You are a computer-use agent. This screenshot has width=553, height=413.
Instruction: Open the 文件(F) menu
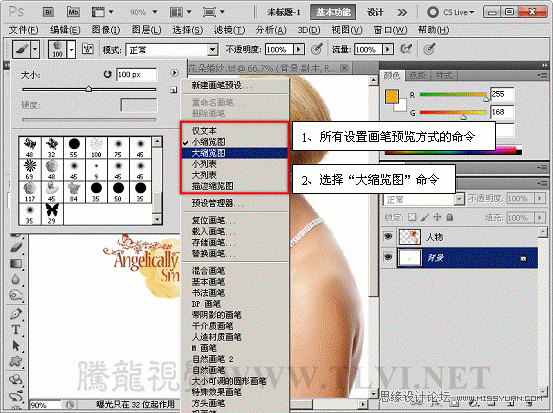tap(23, 30)
